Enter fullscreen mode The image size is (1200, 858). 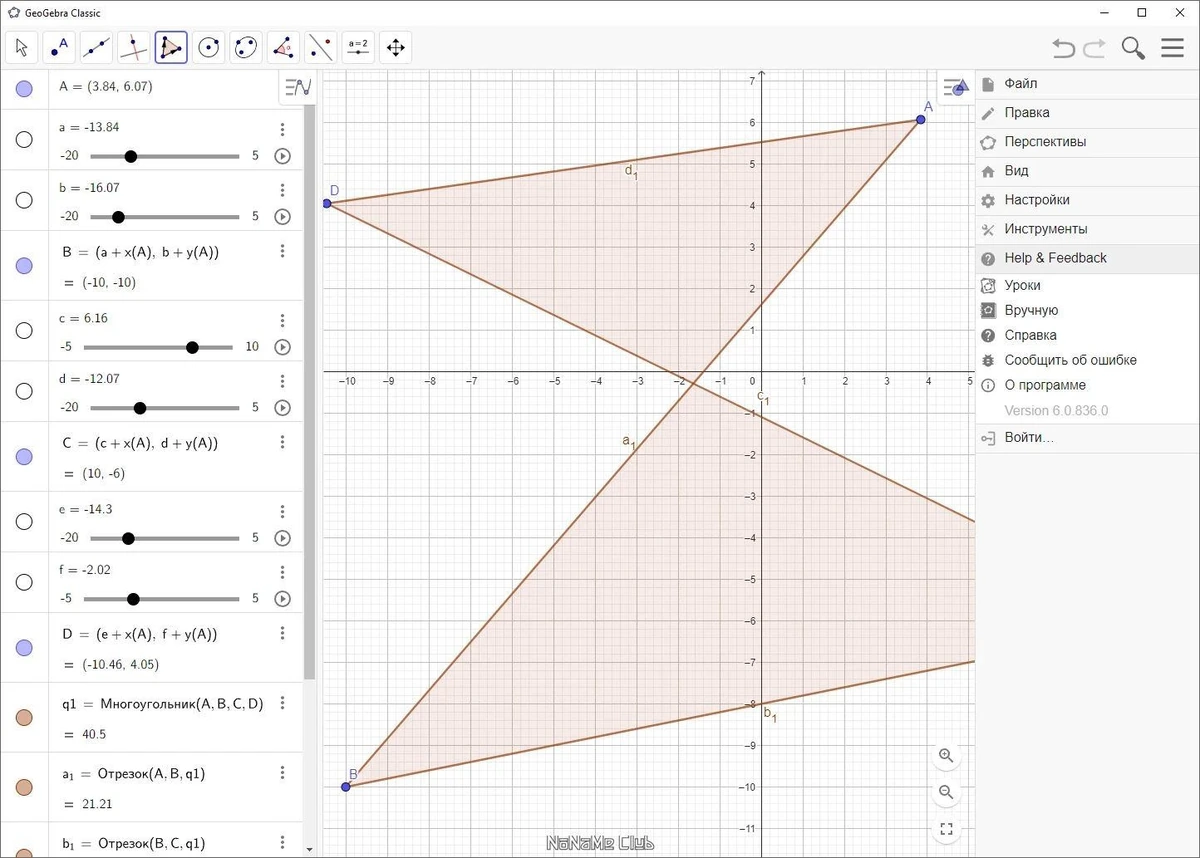pos(946,829)
